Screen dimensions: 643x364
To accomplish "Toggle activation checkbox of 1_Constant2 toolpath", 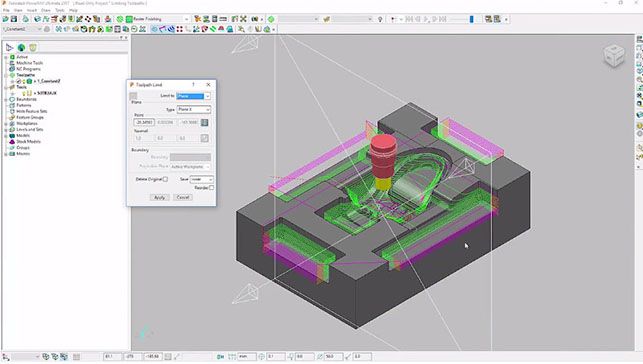I will (19, 81).
